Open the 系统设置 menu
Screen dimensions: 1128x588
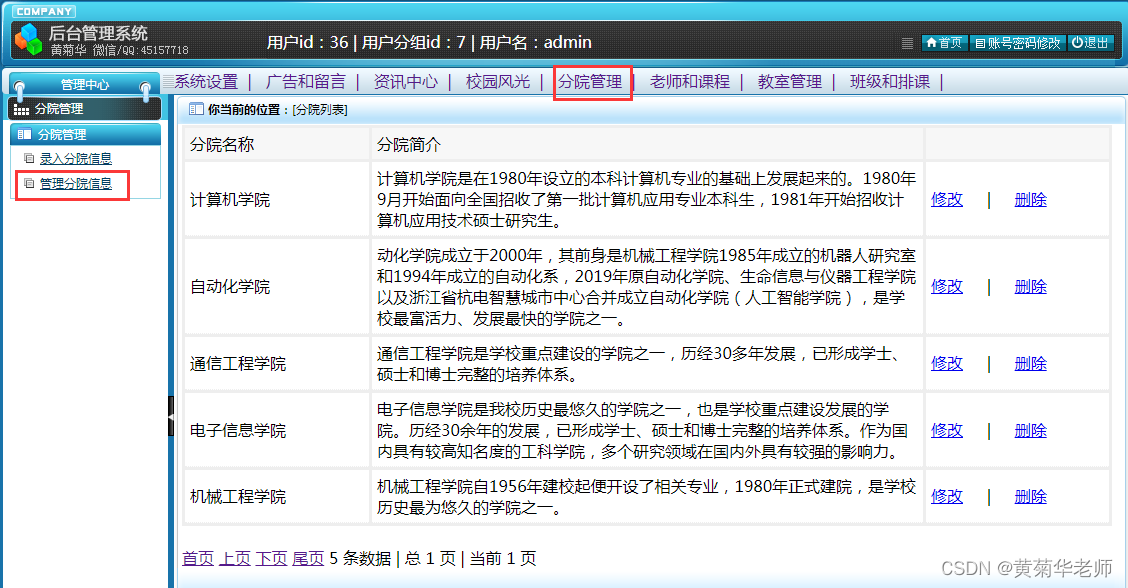(206, 82)
